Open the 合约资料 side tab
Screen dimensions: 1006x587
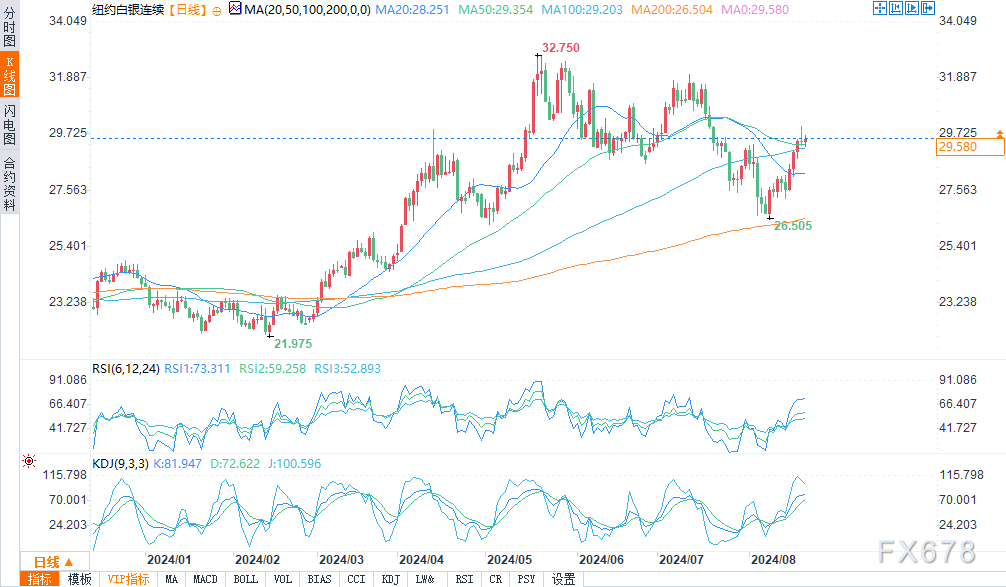tap(10, 183)
